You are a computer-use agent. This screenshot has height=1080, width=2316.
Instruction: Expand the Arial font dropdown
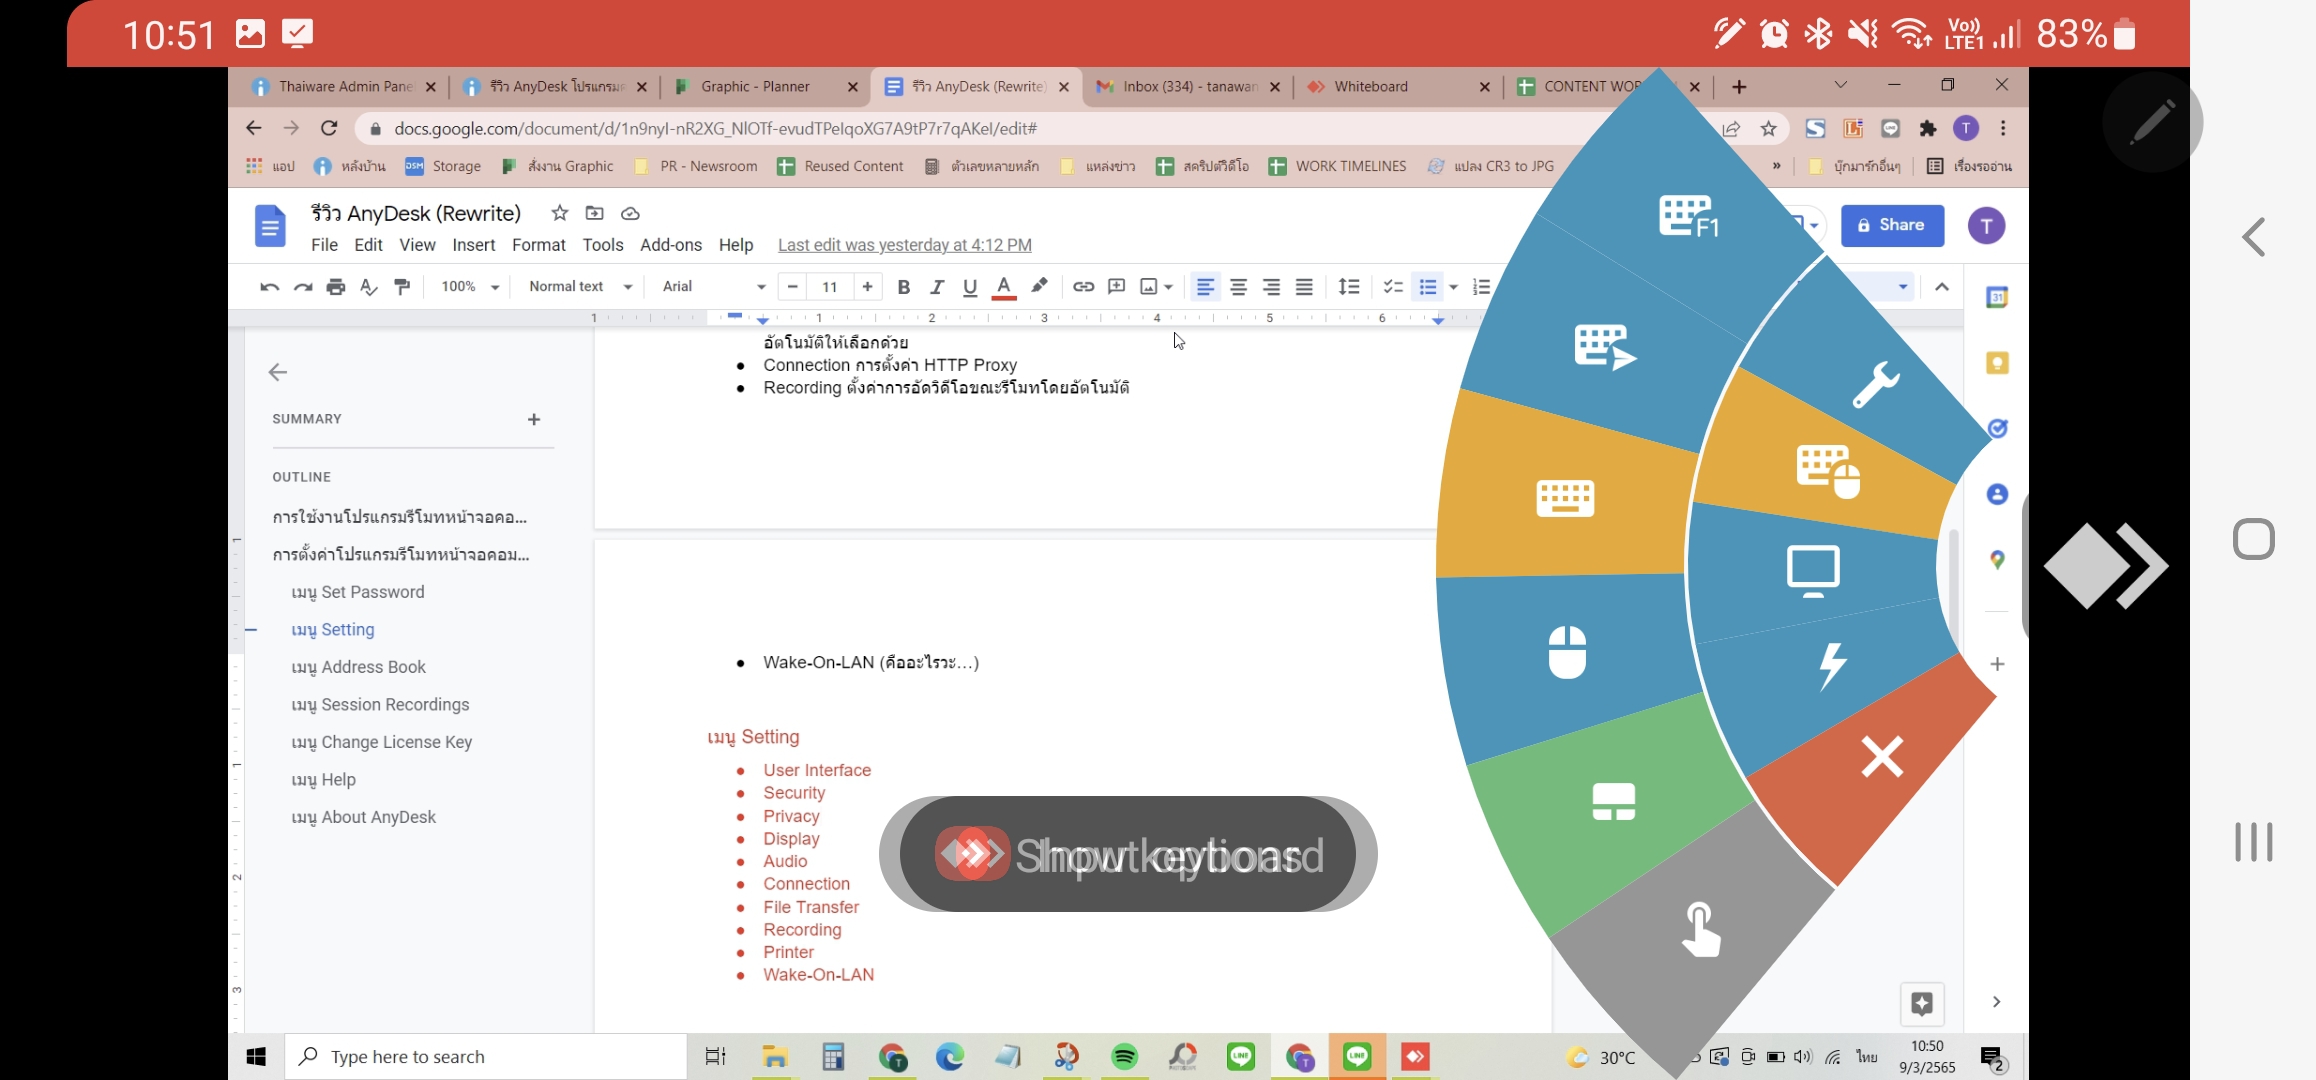pyautogui.click(x=713, y=287)
